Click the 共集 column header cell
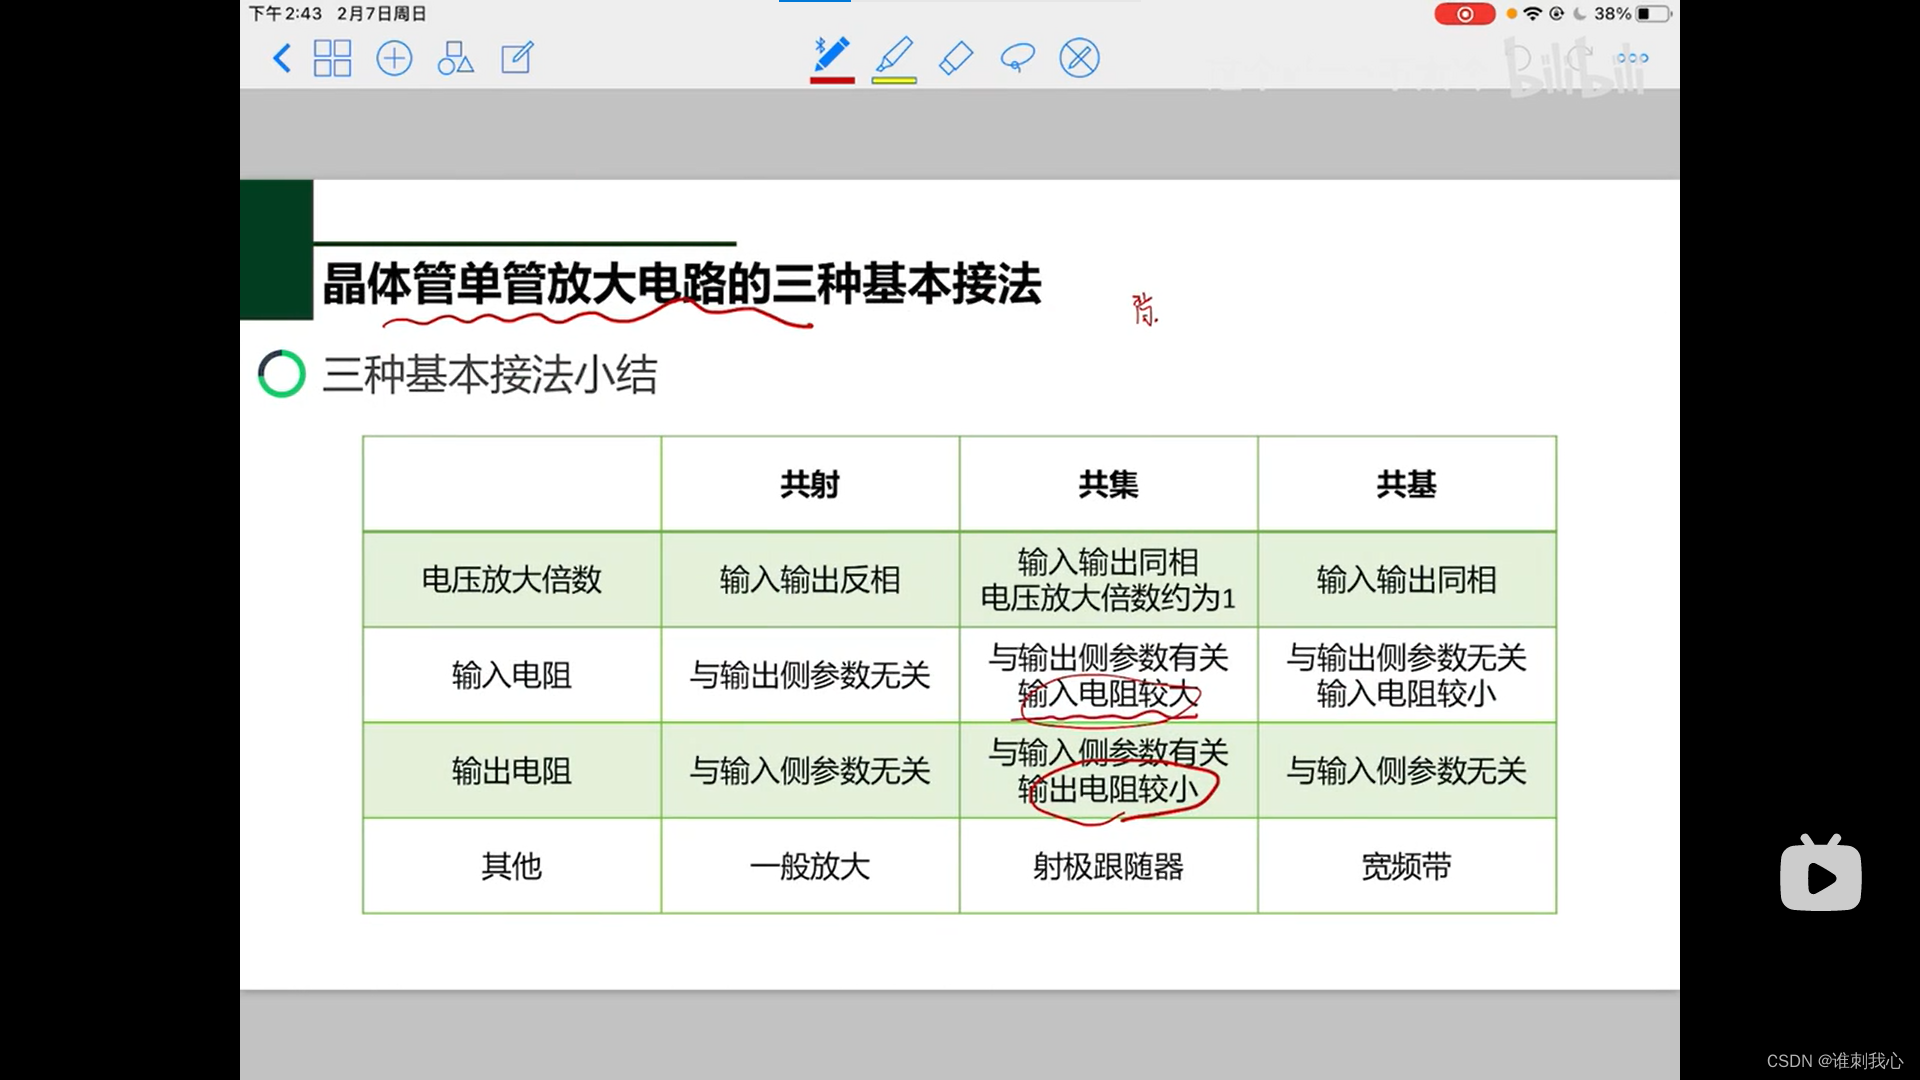The width and height of the screenshot is (1920, 1080). click(1108, 484)
